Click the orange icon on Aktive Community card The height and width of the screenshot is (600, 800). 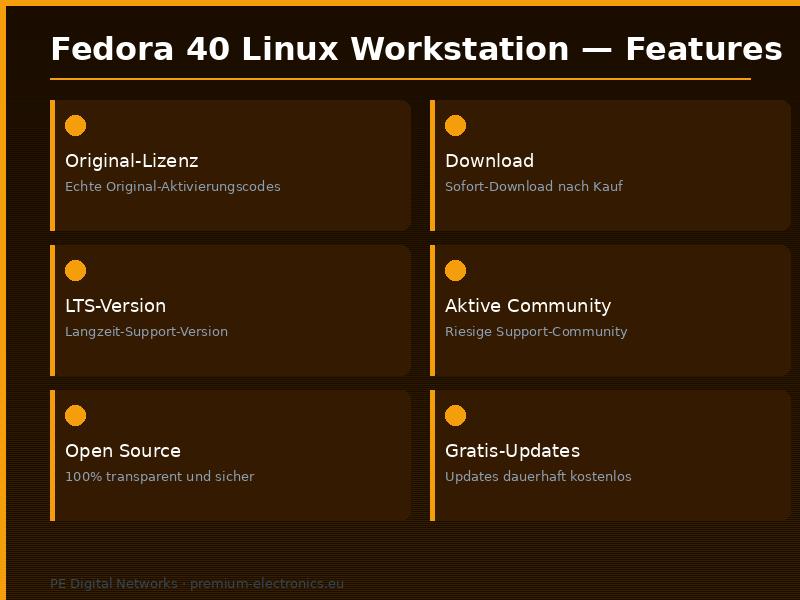[455, 270]
